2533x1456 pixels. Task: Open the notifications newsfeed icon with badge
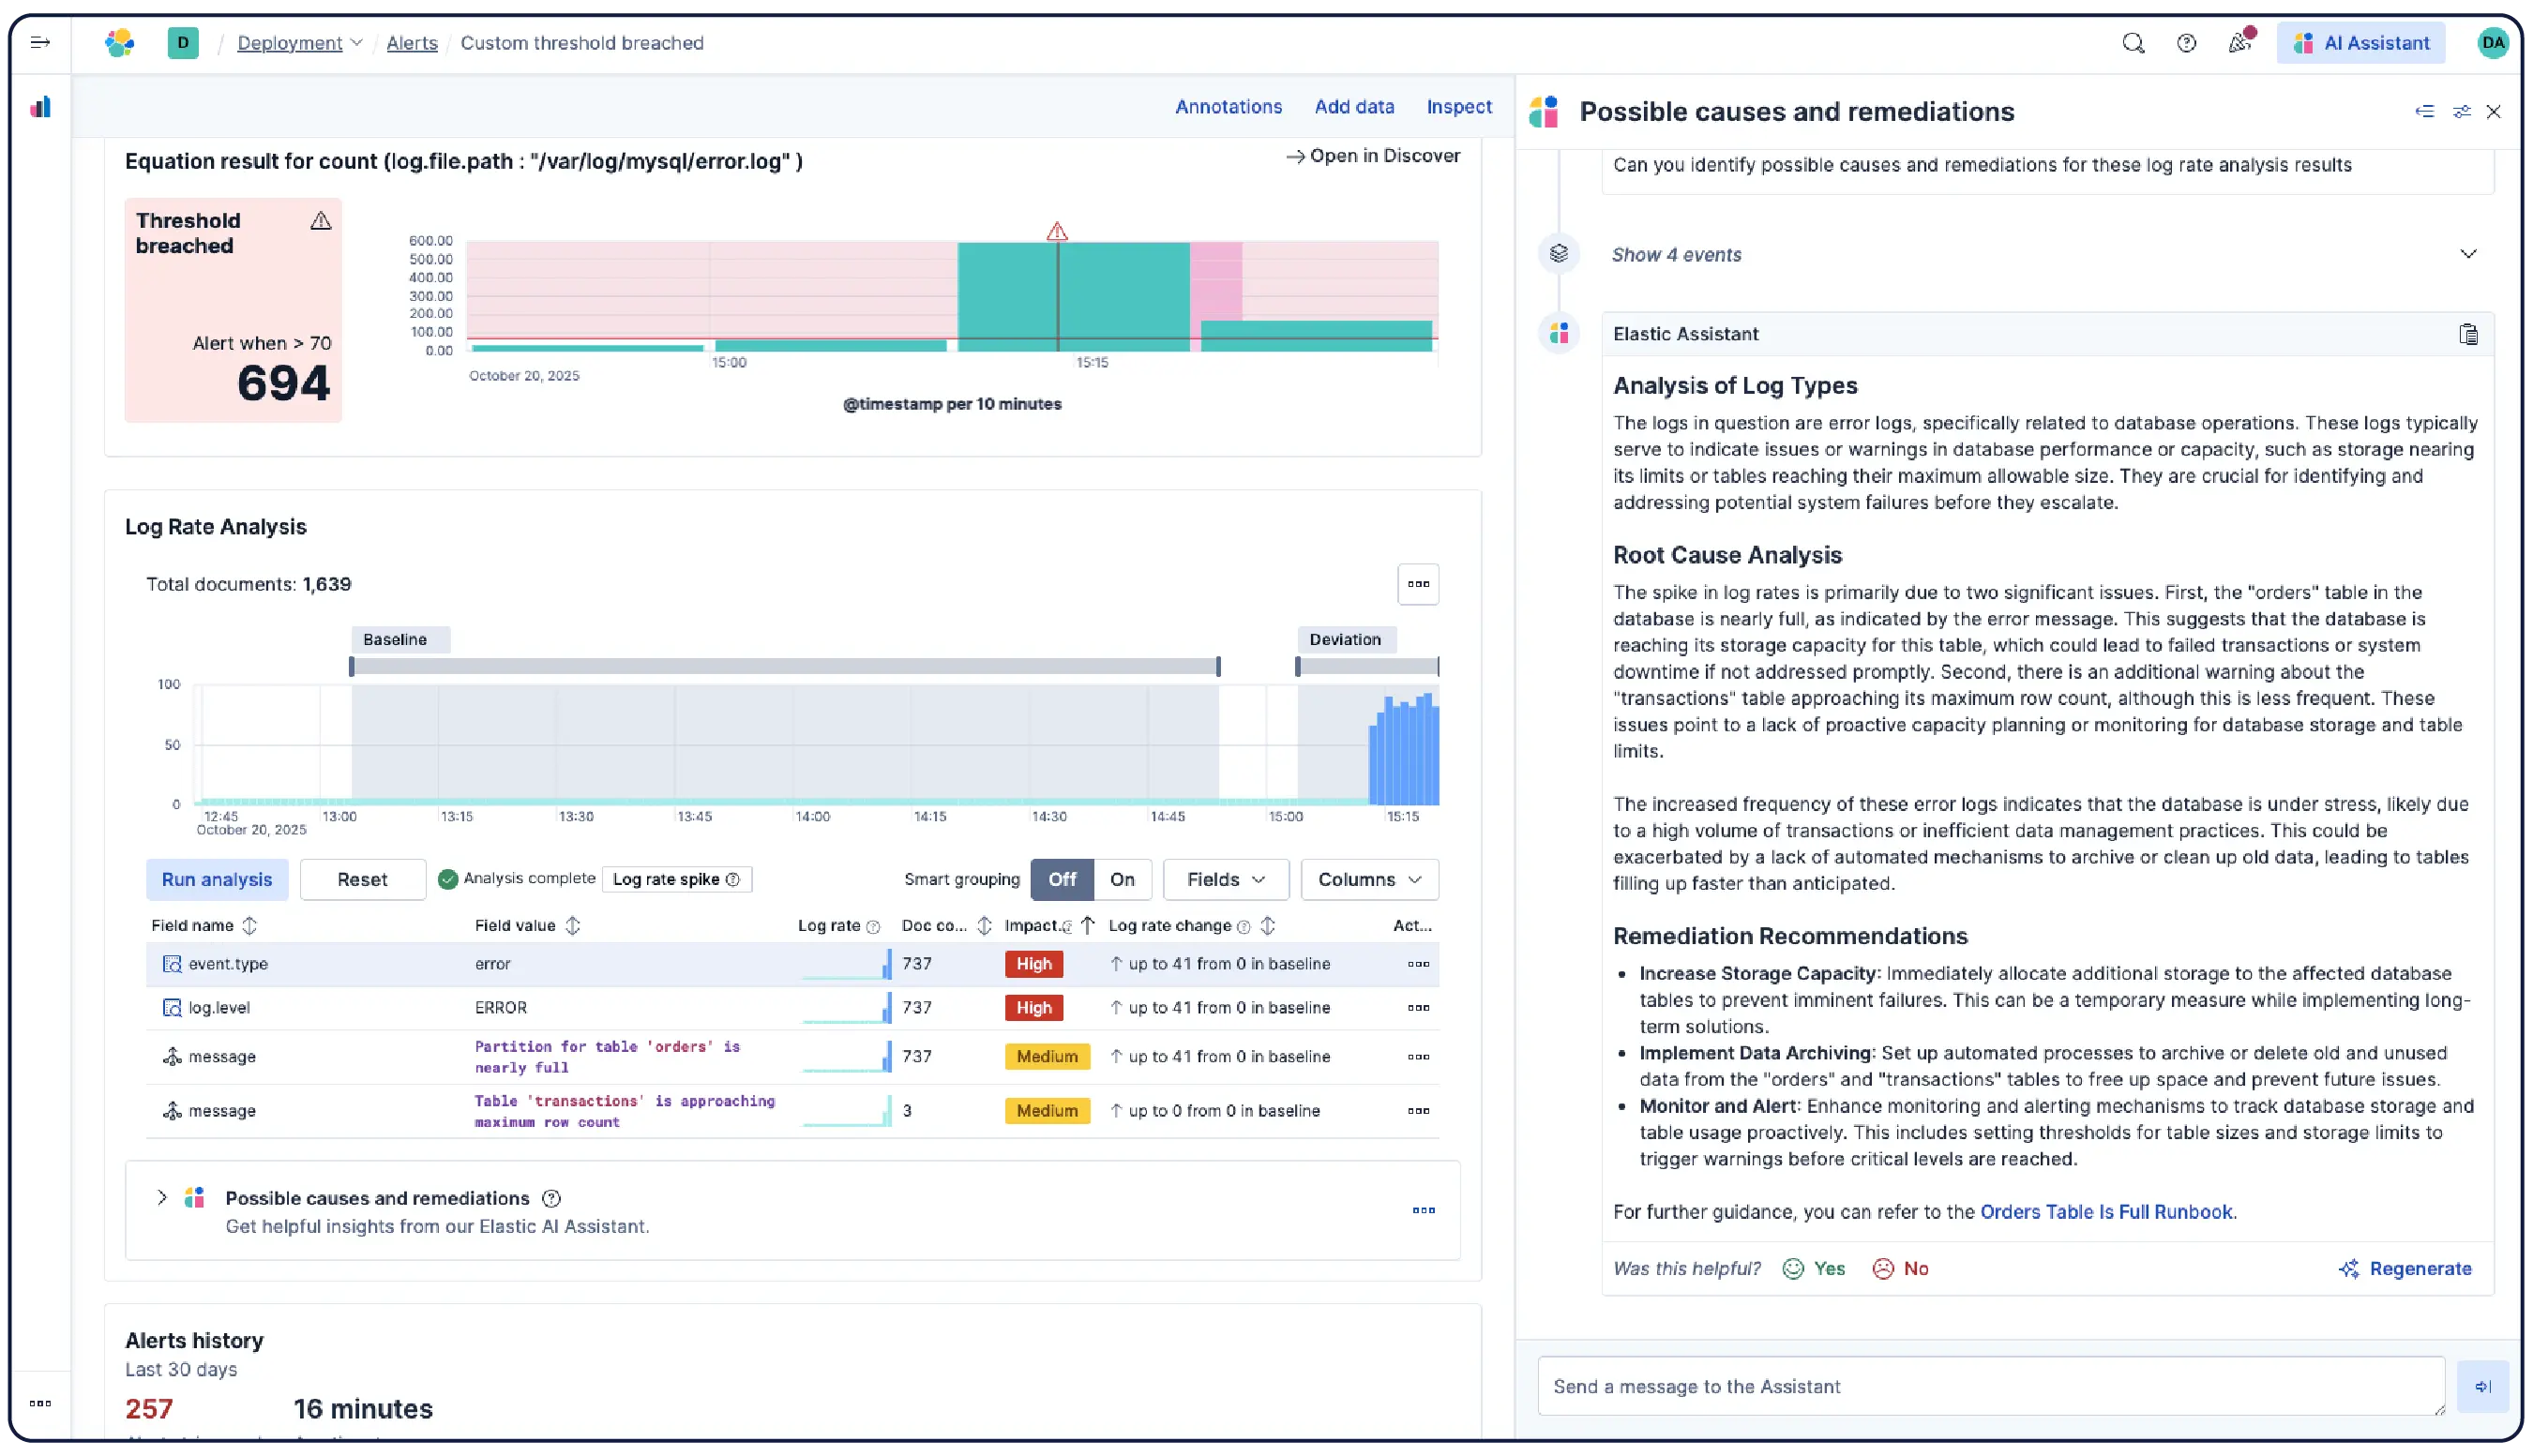(x=2240, y=43)
